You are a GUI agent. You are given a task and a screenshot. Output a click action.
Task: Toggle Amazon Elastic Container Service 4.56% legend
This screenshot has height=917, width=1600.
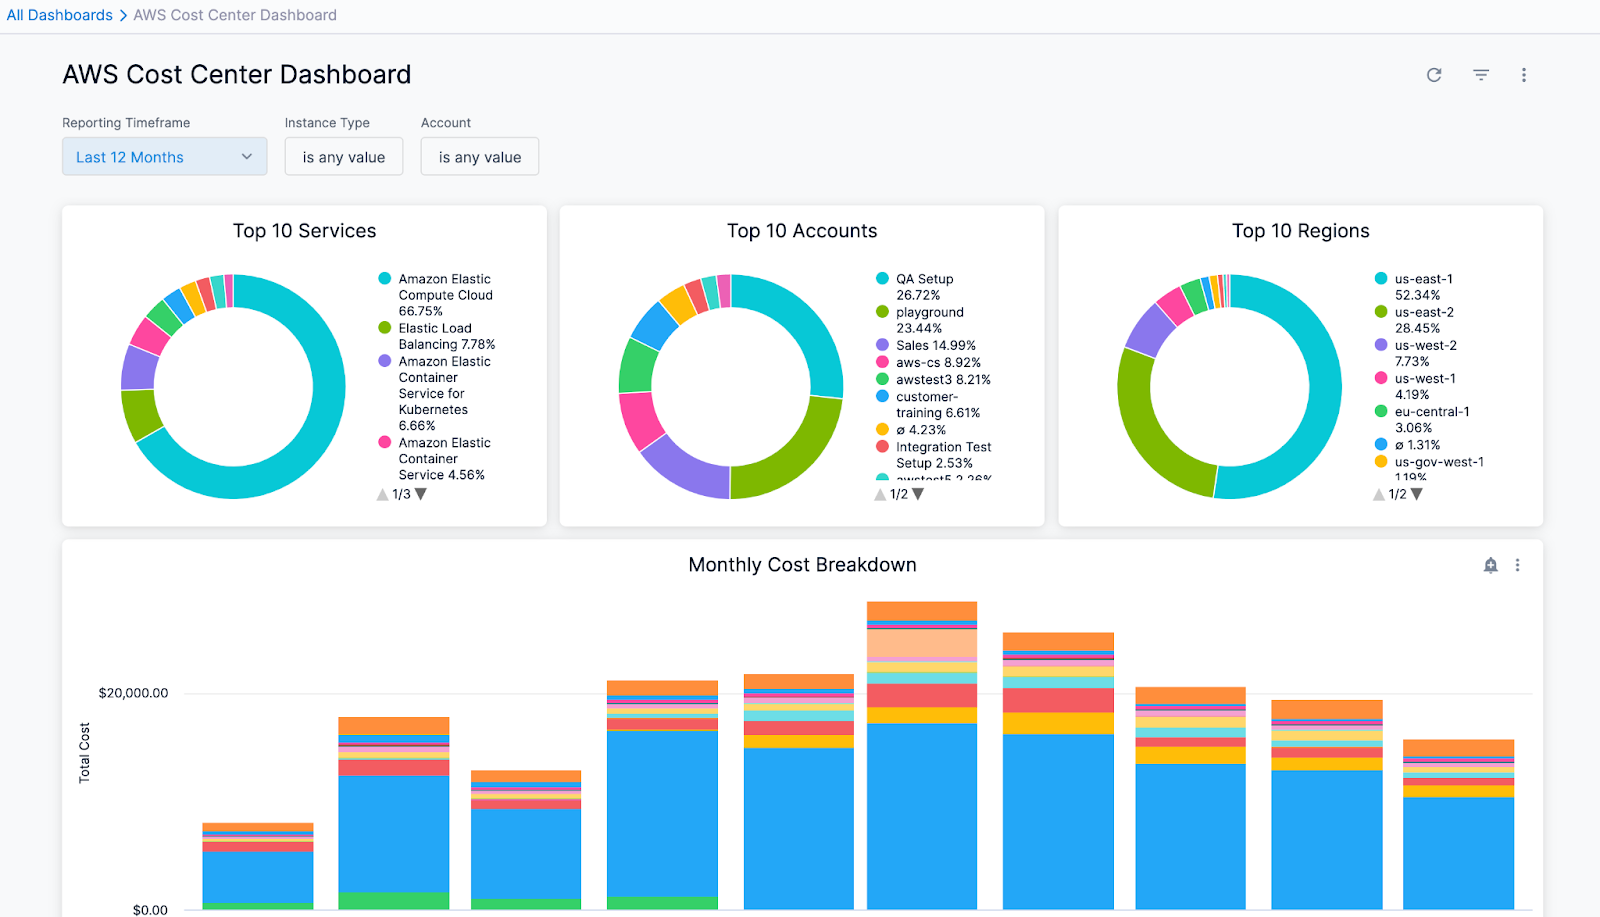coord(435,458)
